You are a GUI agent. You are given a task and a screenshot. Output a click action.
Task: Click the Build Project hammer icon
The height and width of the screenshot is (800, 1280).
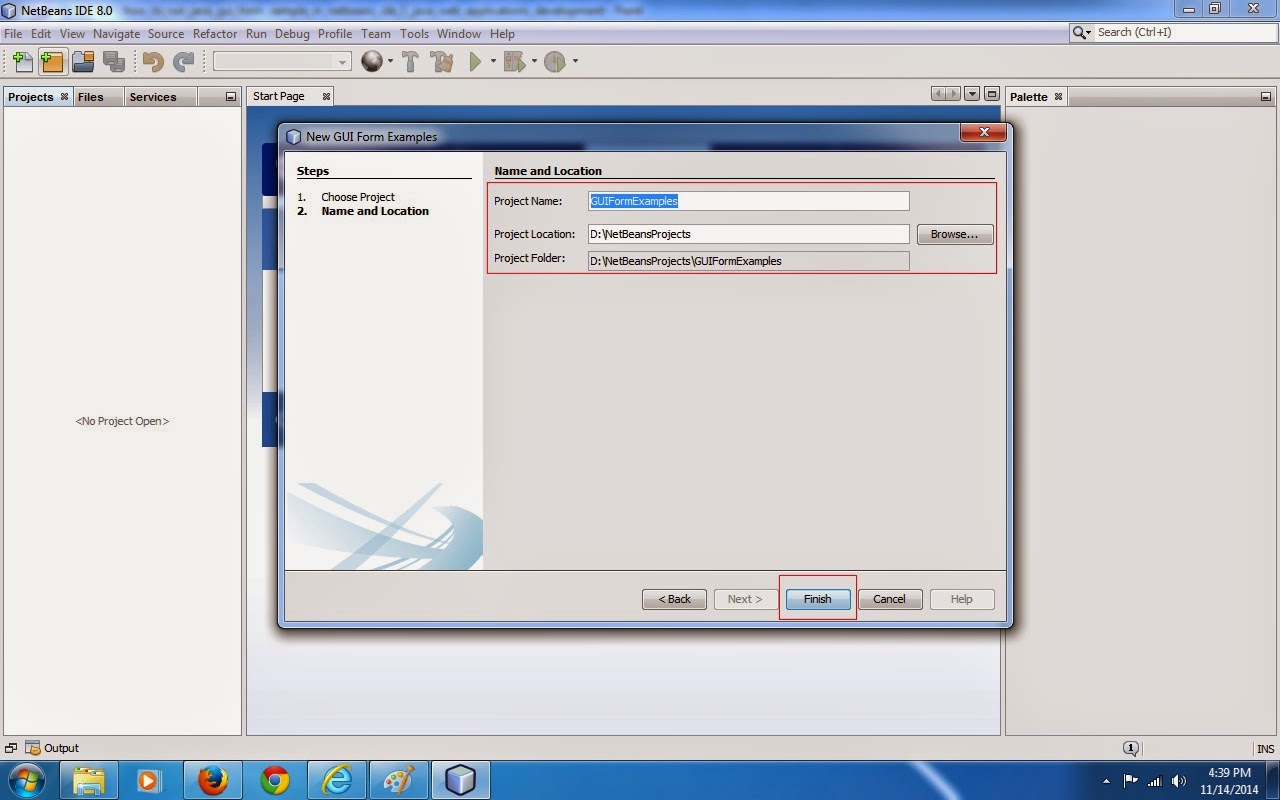point(410,62)
